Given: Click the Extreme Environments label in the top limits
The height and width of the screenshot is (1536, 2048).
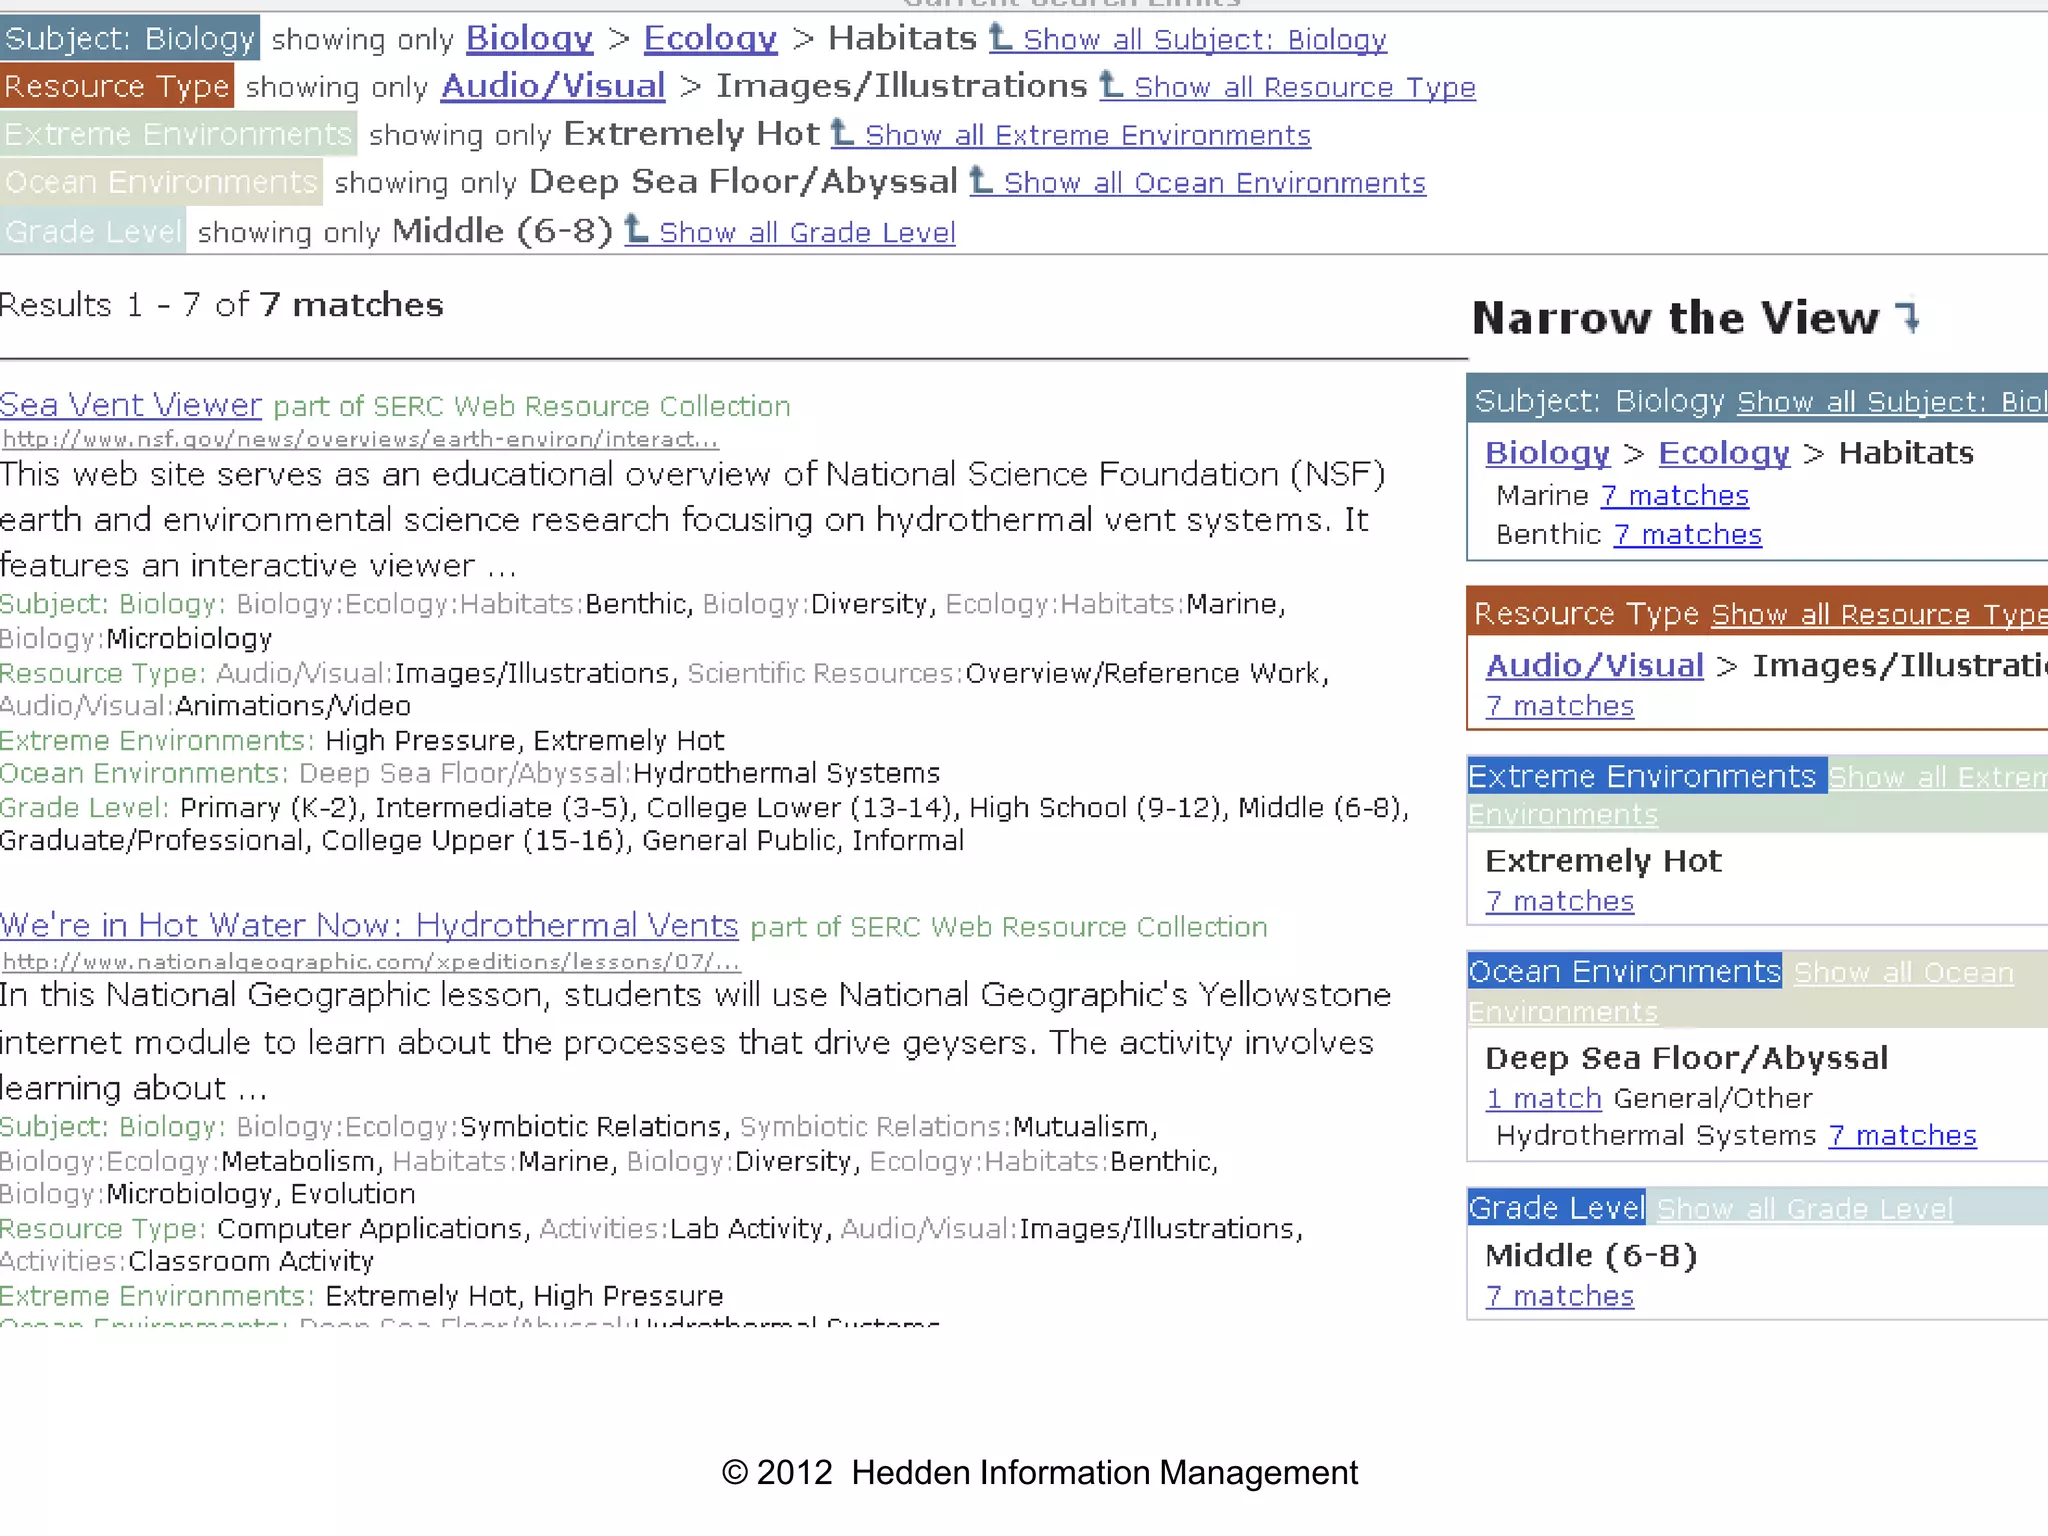Looking at the screenshot, I should pos(178,134).
